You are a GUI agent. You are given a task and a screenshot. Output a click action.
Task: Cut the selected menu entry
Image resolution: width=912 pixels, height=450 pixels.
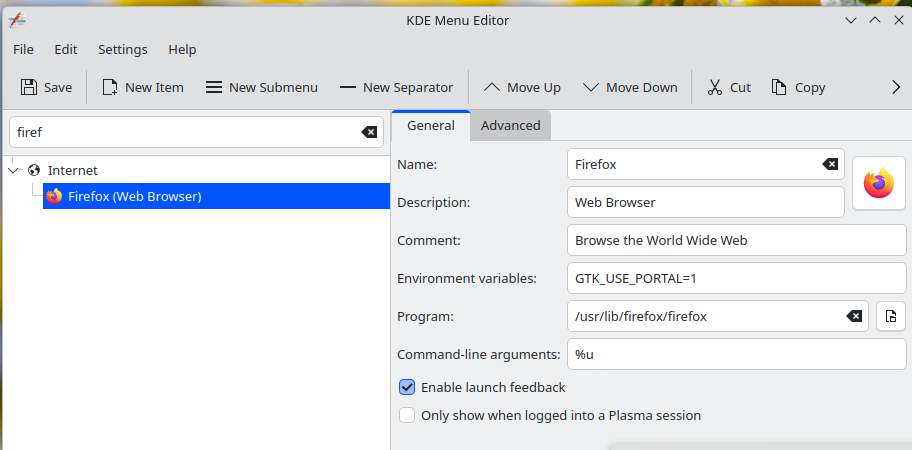pos(729,88)
